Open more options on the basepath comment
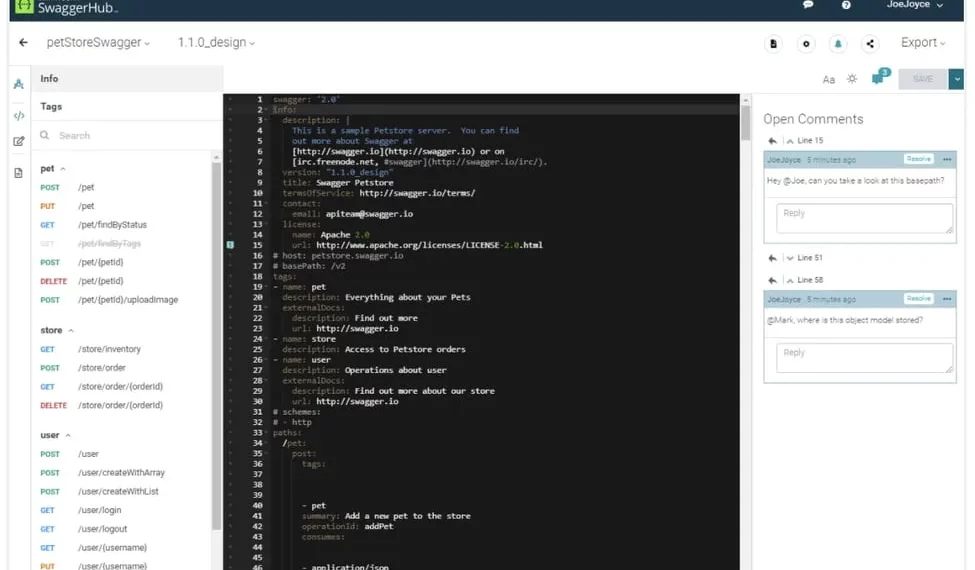The width and height of the screenshot is (975, 570). click(947, 160)
